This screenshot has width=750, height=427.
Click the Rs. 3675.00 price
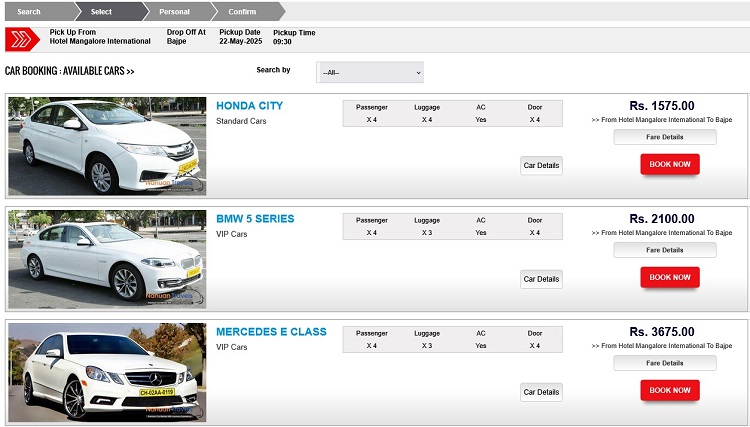point(662,331)
